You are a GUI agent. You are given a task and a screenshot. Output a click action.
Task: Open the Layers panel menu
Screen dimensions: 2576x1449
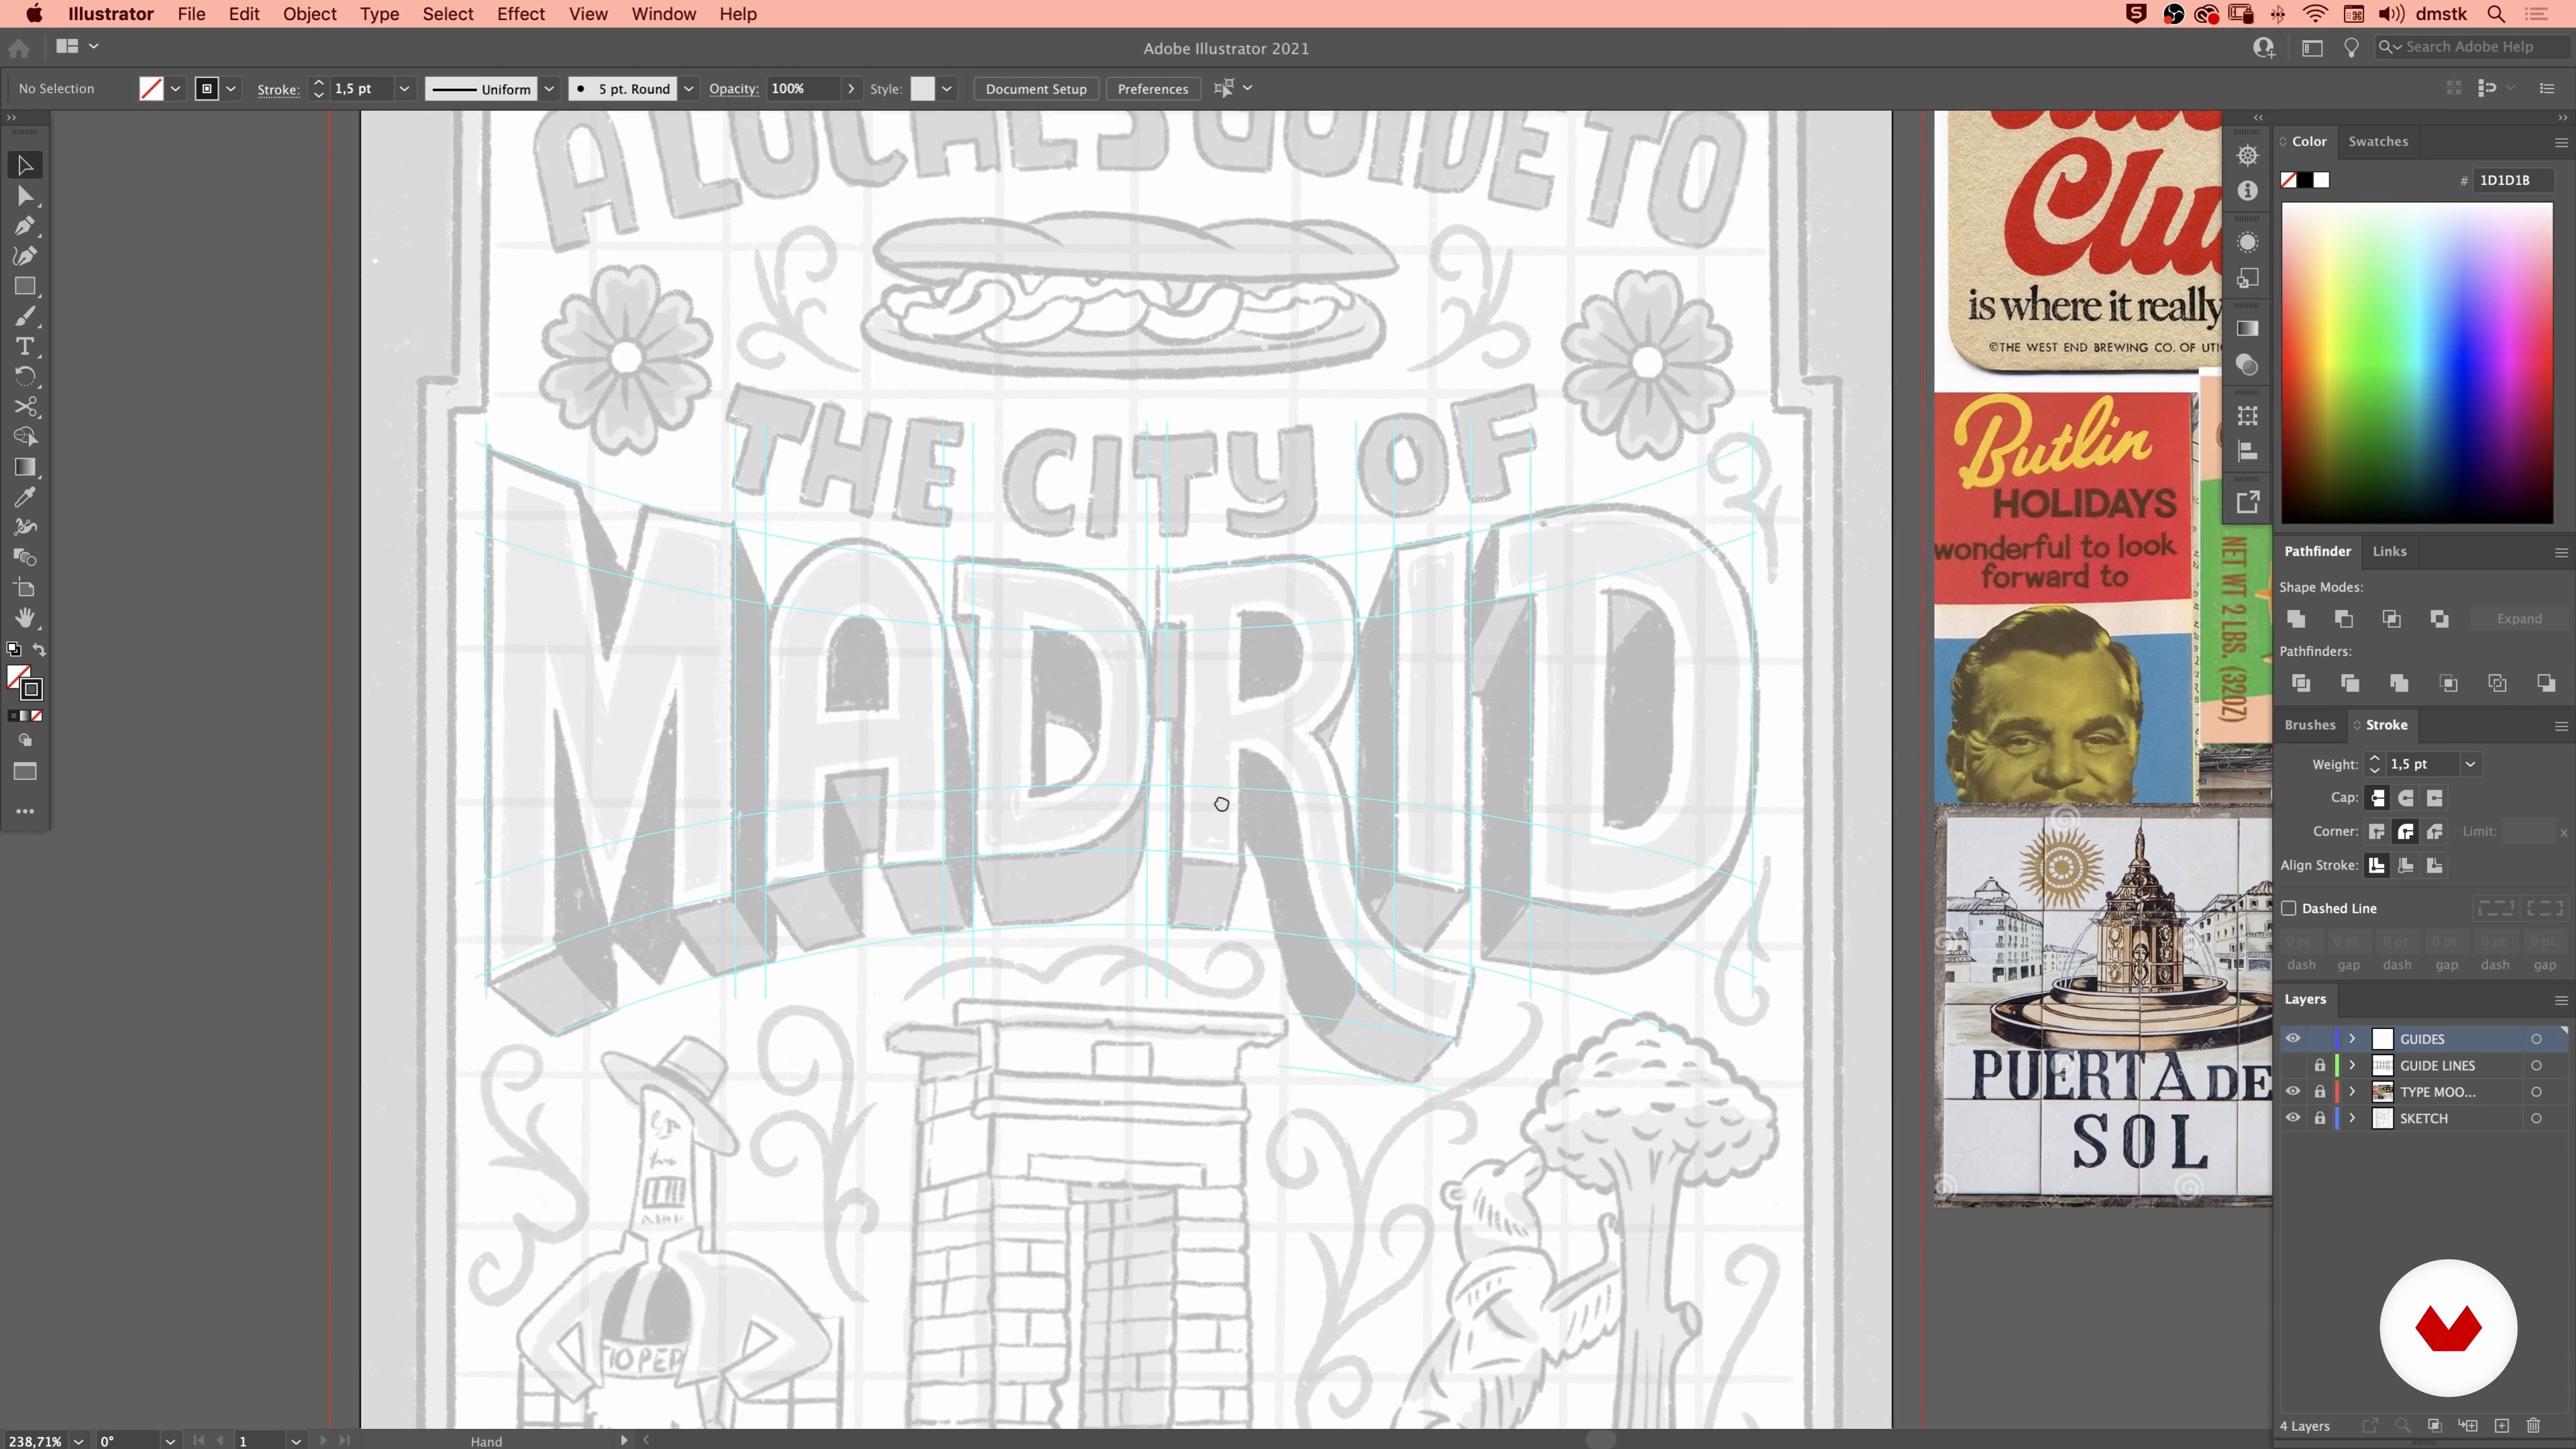[2561, 1000]
